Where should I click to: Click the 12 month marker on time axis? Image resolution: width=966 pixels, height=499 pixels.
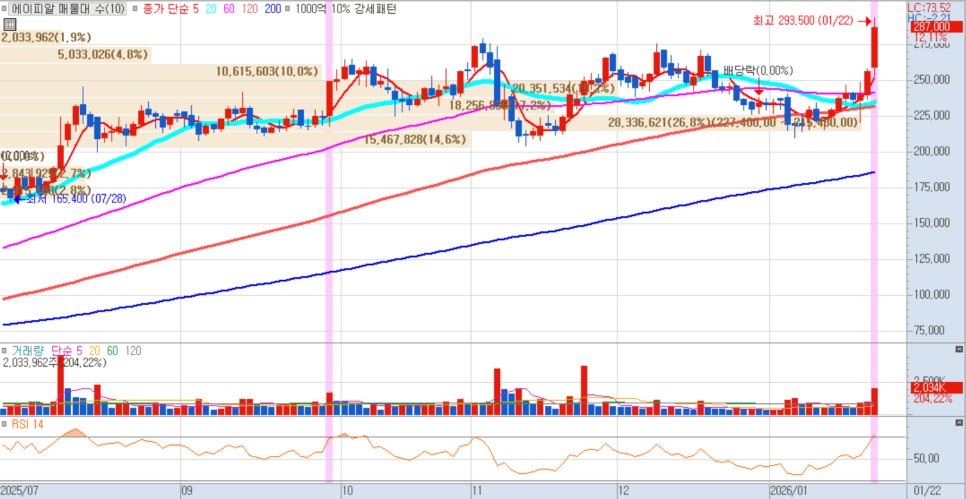pyautogui.click(x=623, y=491)
